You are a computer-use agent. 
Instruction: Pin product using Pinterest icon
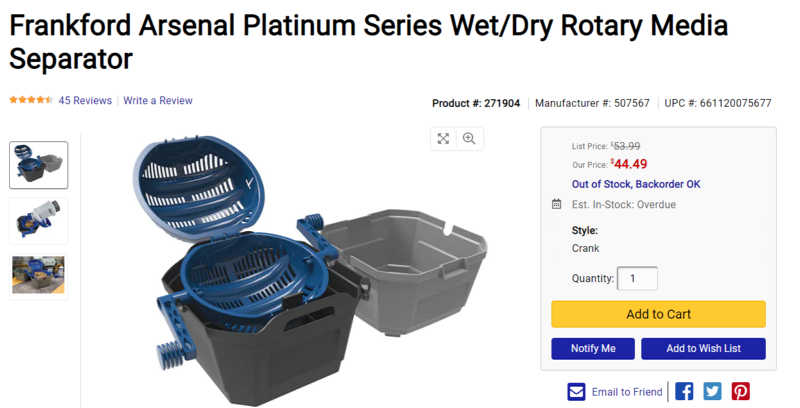click(x=740, y=391)
